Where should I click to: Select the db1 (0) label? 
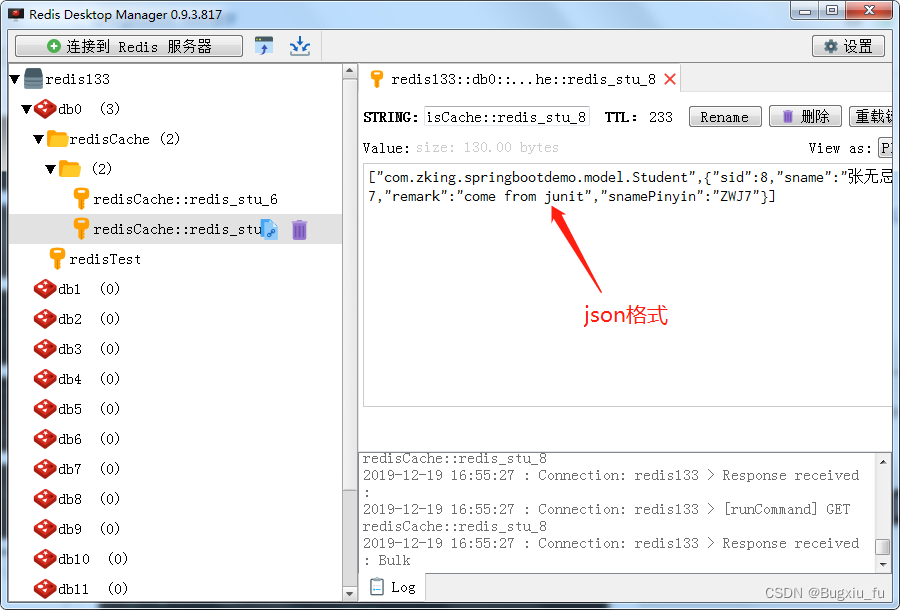point(89,289)
